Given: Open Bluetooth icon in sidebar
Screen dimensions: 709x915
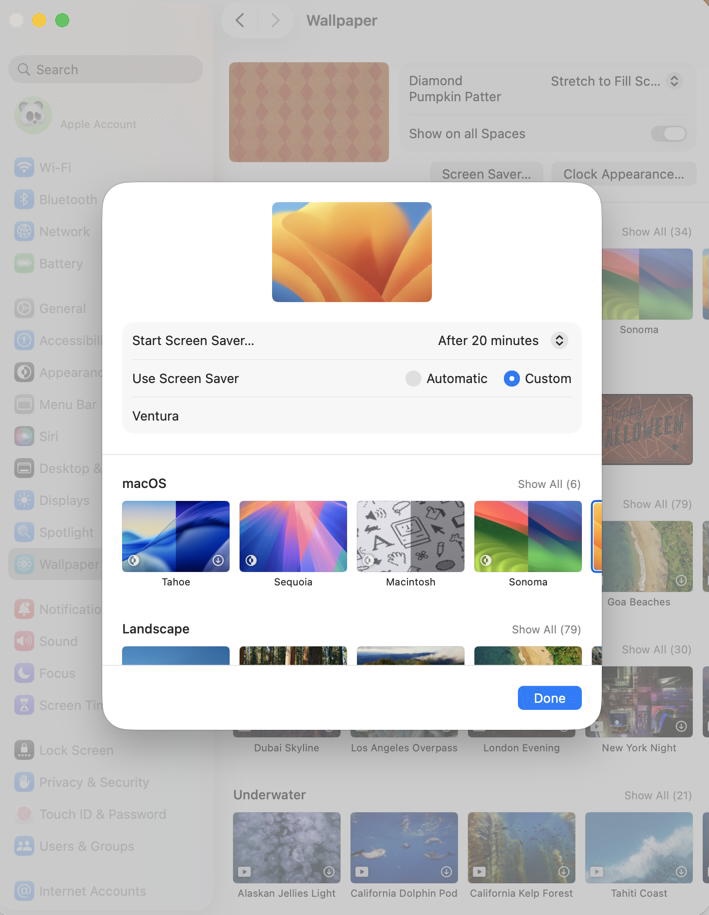Looking at the screenshot, I should point(24,200).
